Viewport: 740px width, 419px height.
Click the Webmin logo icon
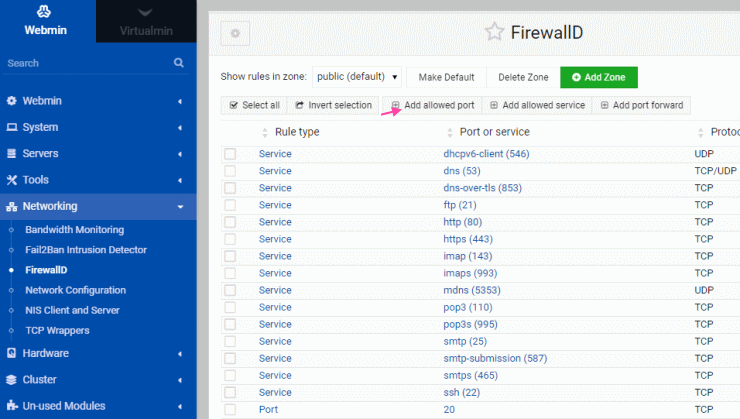coord(44,11)
